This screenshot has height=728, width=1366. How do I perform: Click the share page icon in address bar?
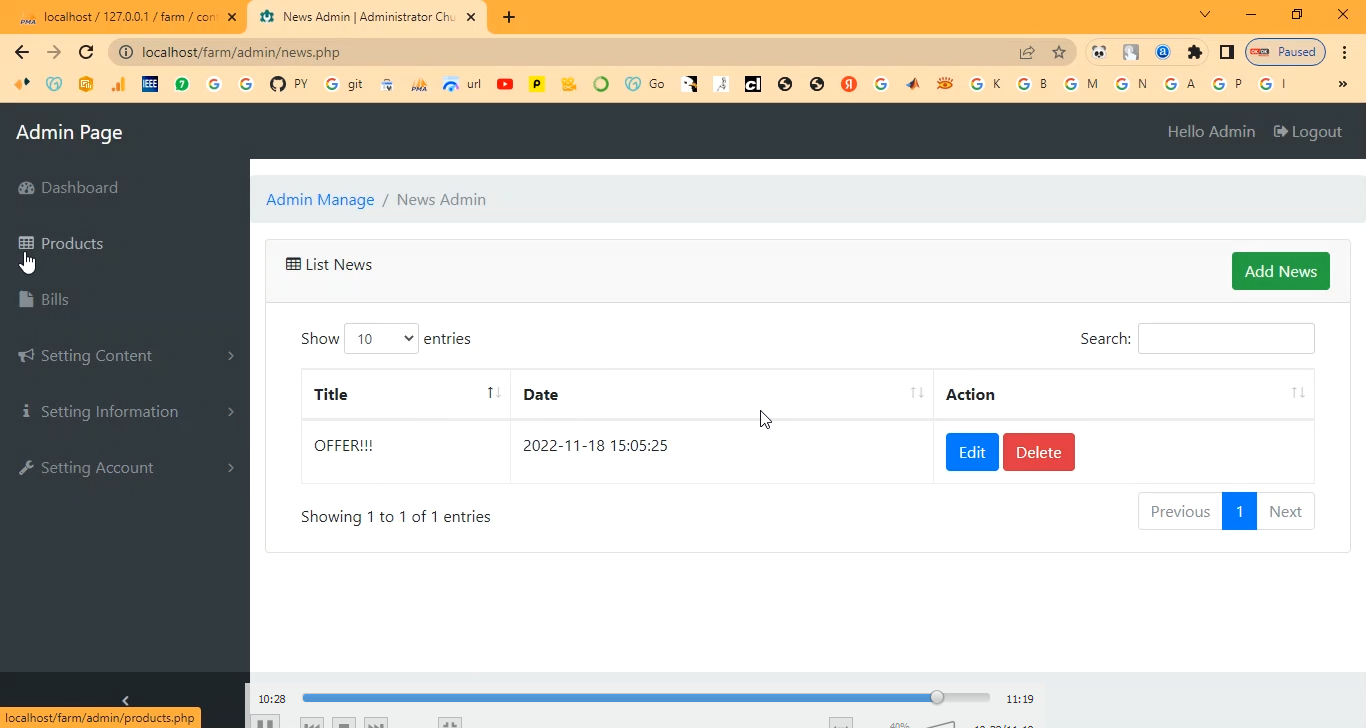[x=1027, y=53]
